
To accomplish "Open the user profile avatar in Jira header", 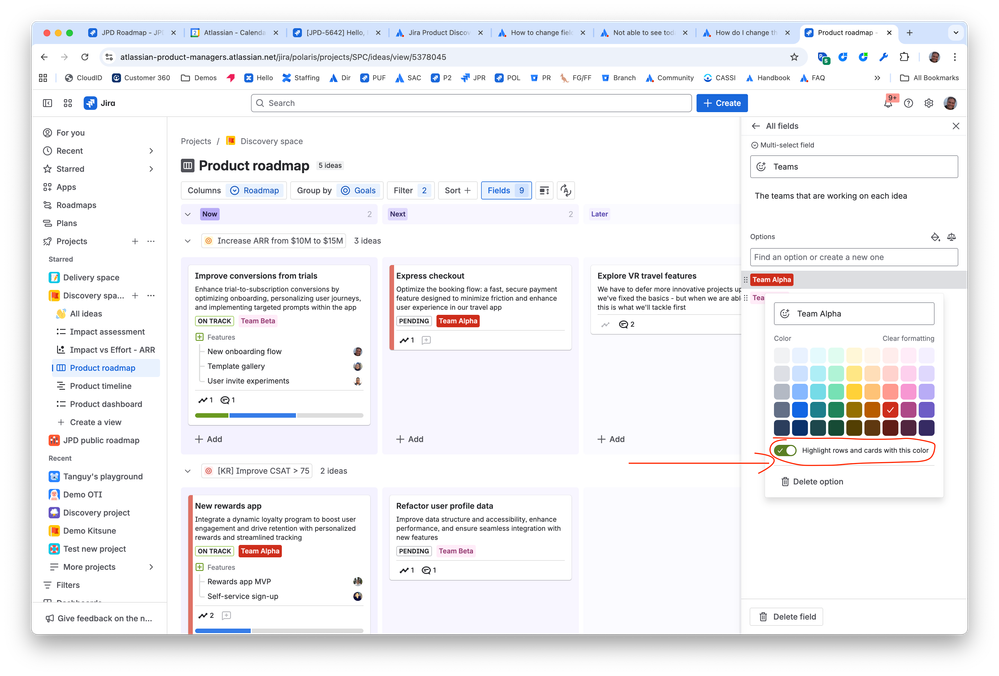I will click(950, 103).
